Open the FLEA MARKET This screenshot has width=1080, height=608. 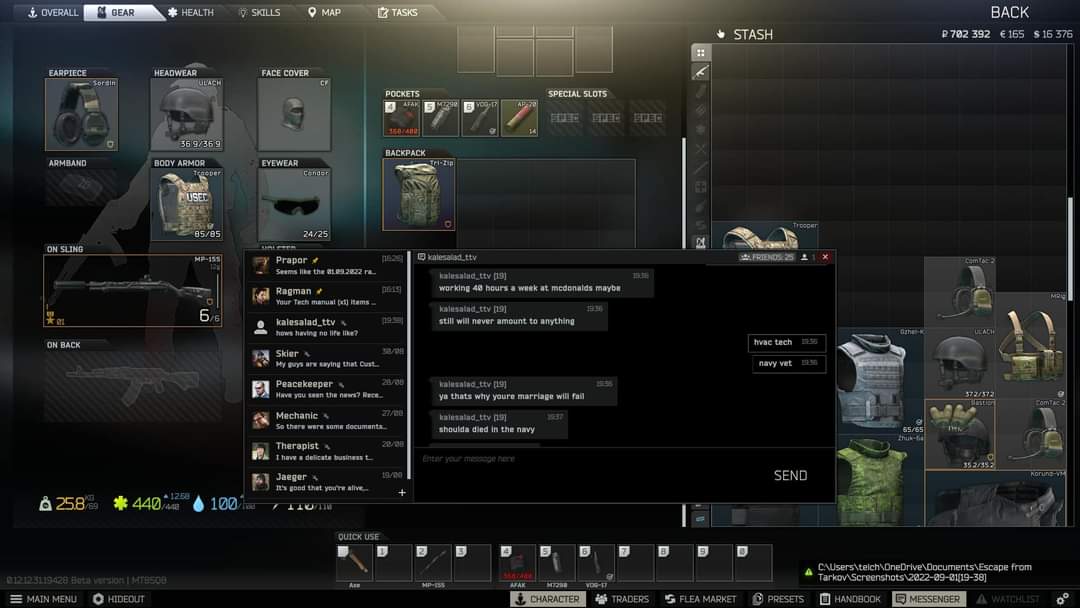click(700, 599)
